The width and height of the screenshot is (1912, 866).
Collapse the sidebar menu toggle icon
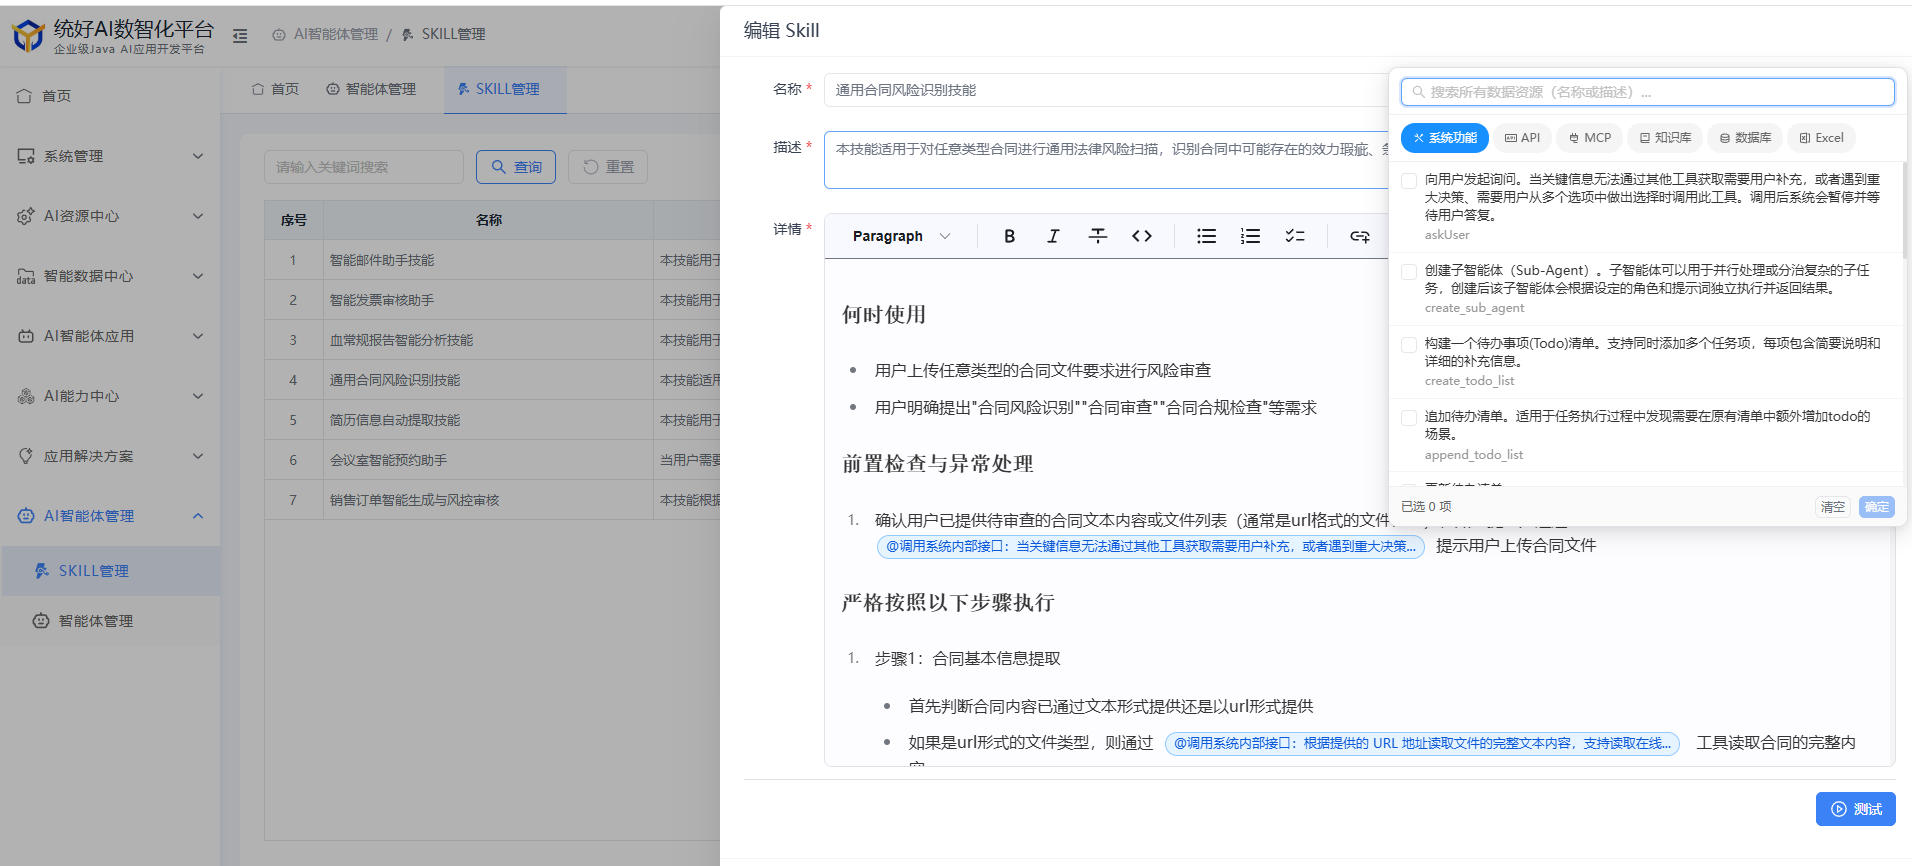[240, 35]
